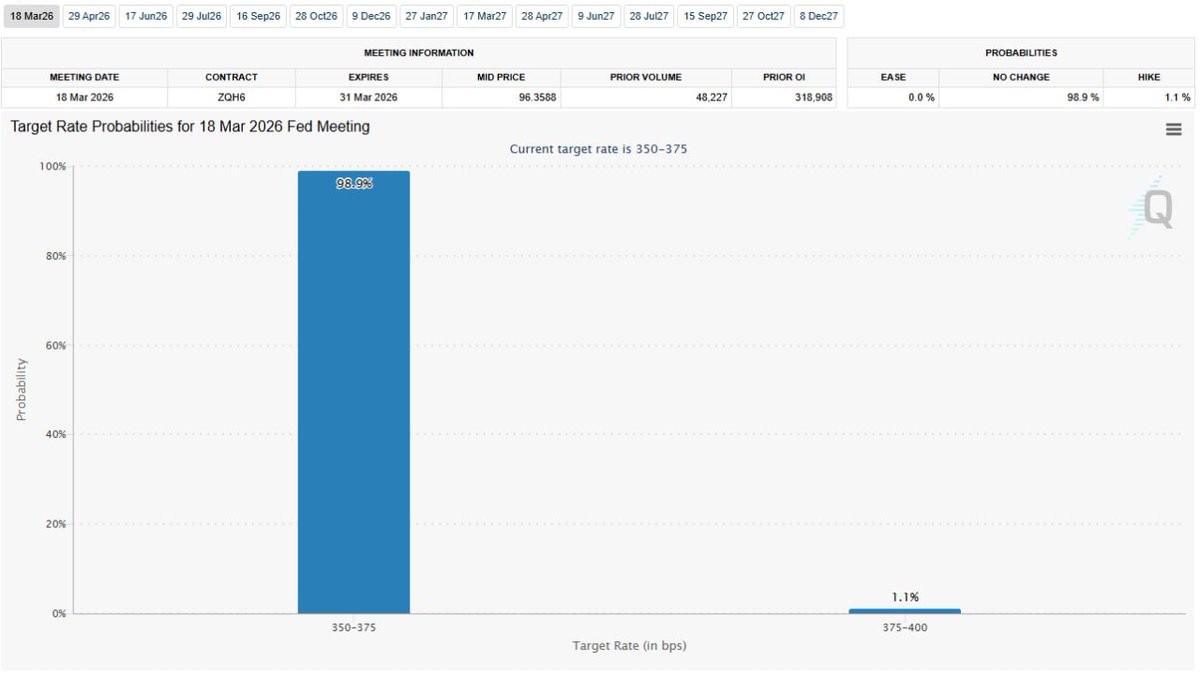Click the 60% y-axis tick label
Image resolution: width=1200 pixels, height=676 pixels.
tap(54, 345)
